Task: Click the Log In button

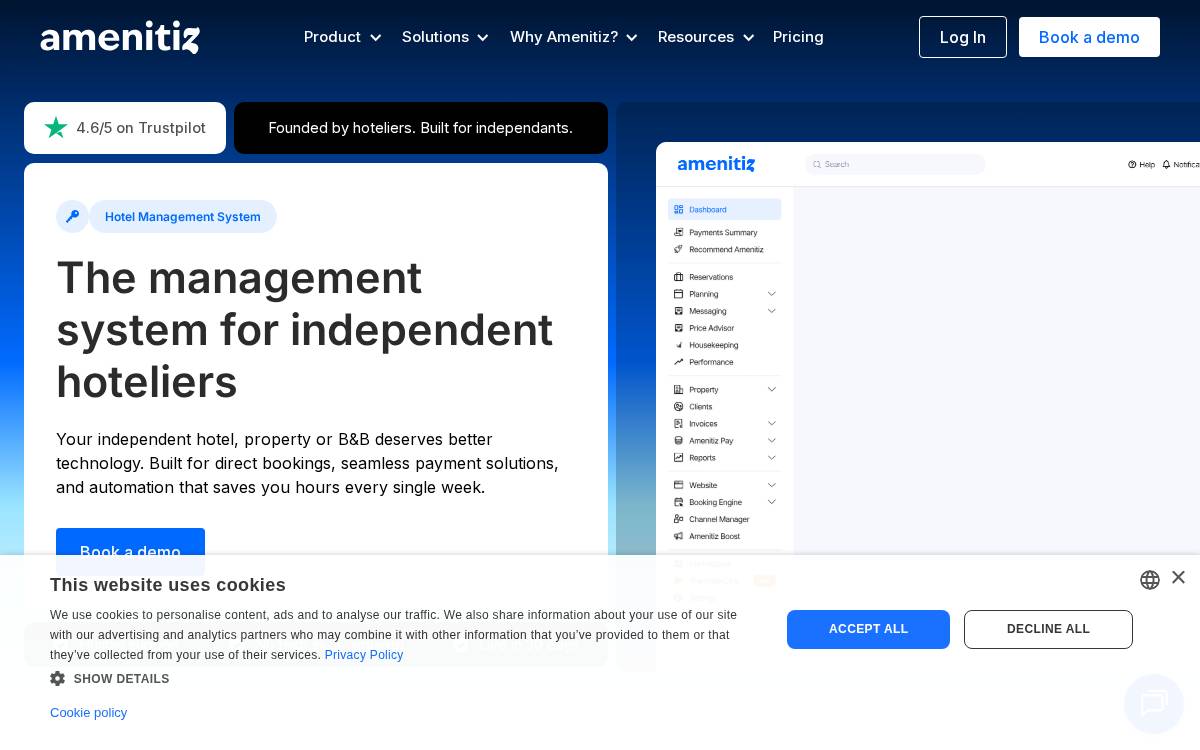Action: [963, 37]
